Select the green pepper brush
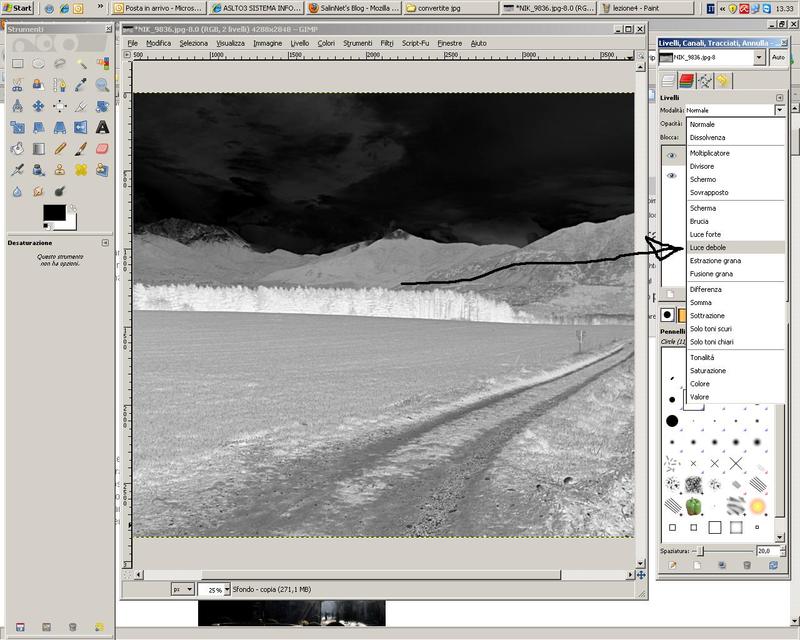The image size is (800, 640). click(x=693, y=506)
